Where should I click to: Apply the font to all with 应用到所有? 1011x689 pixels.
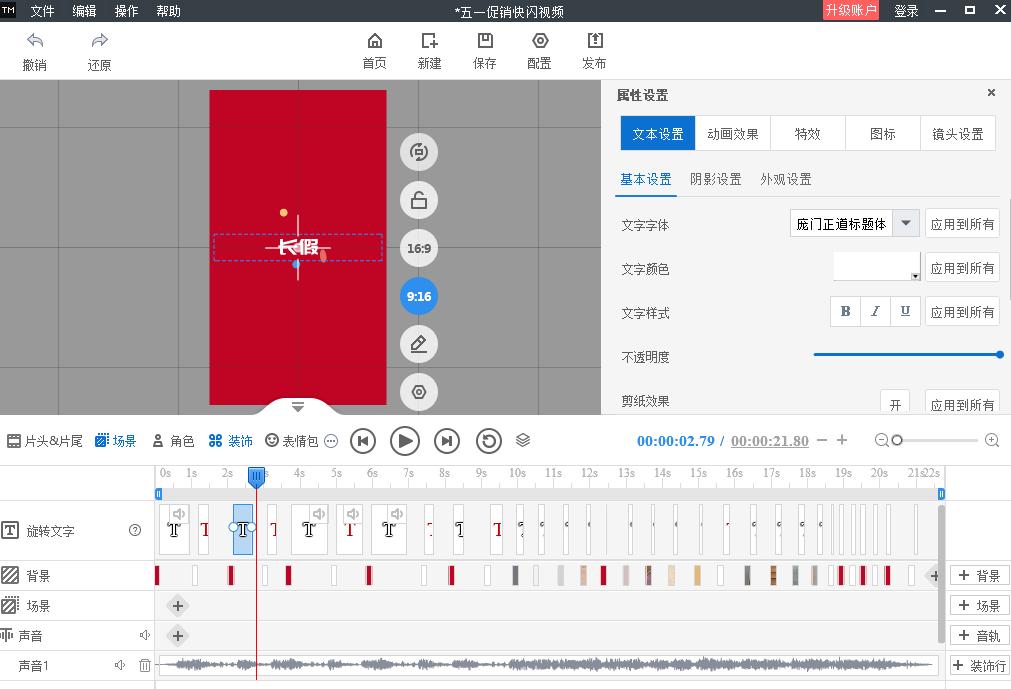tap(962, 223)
